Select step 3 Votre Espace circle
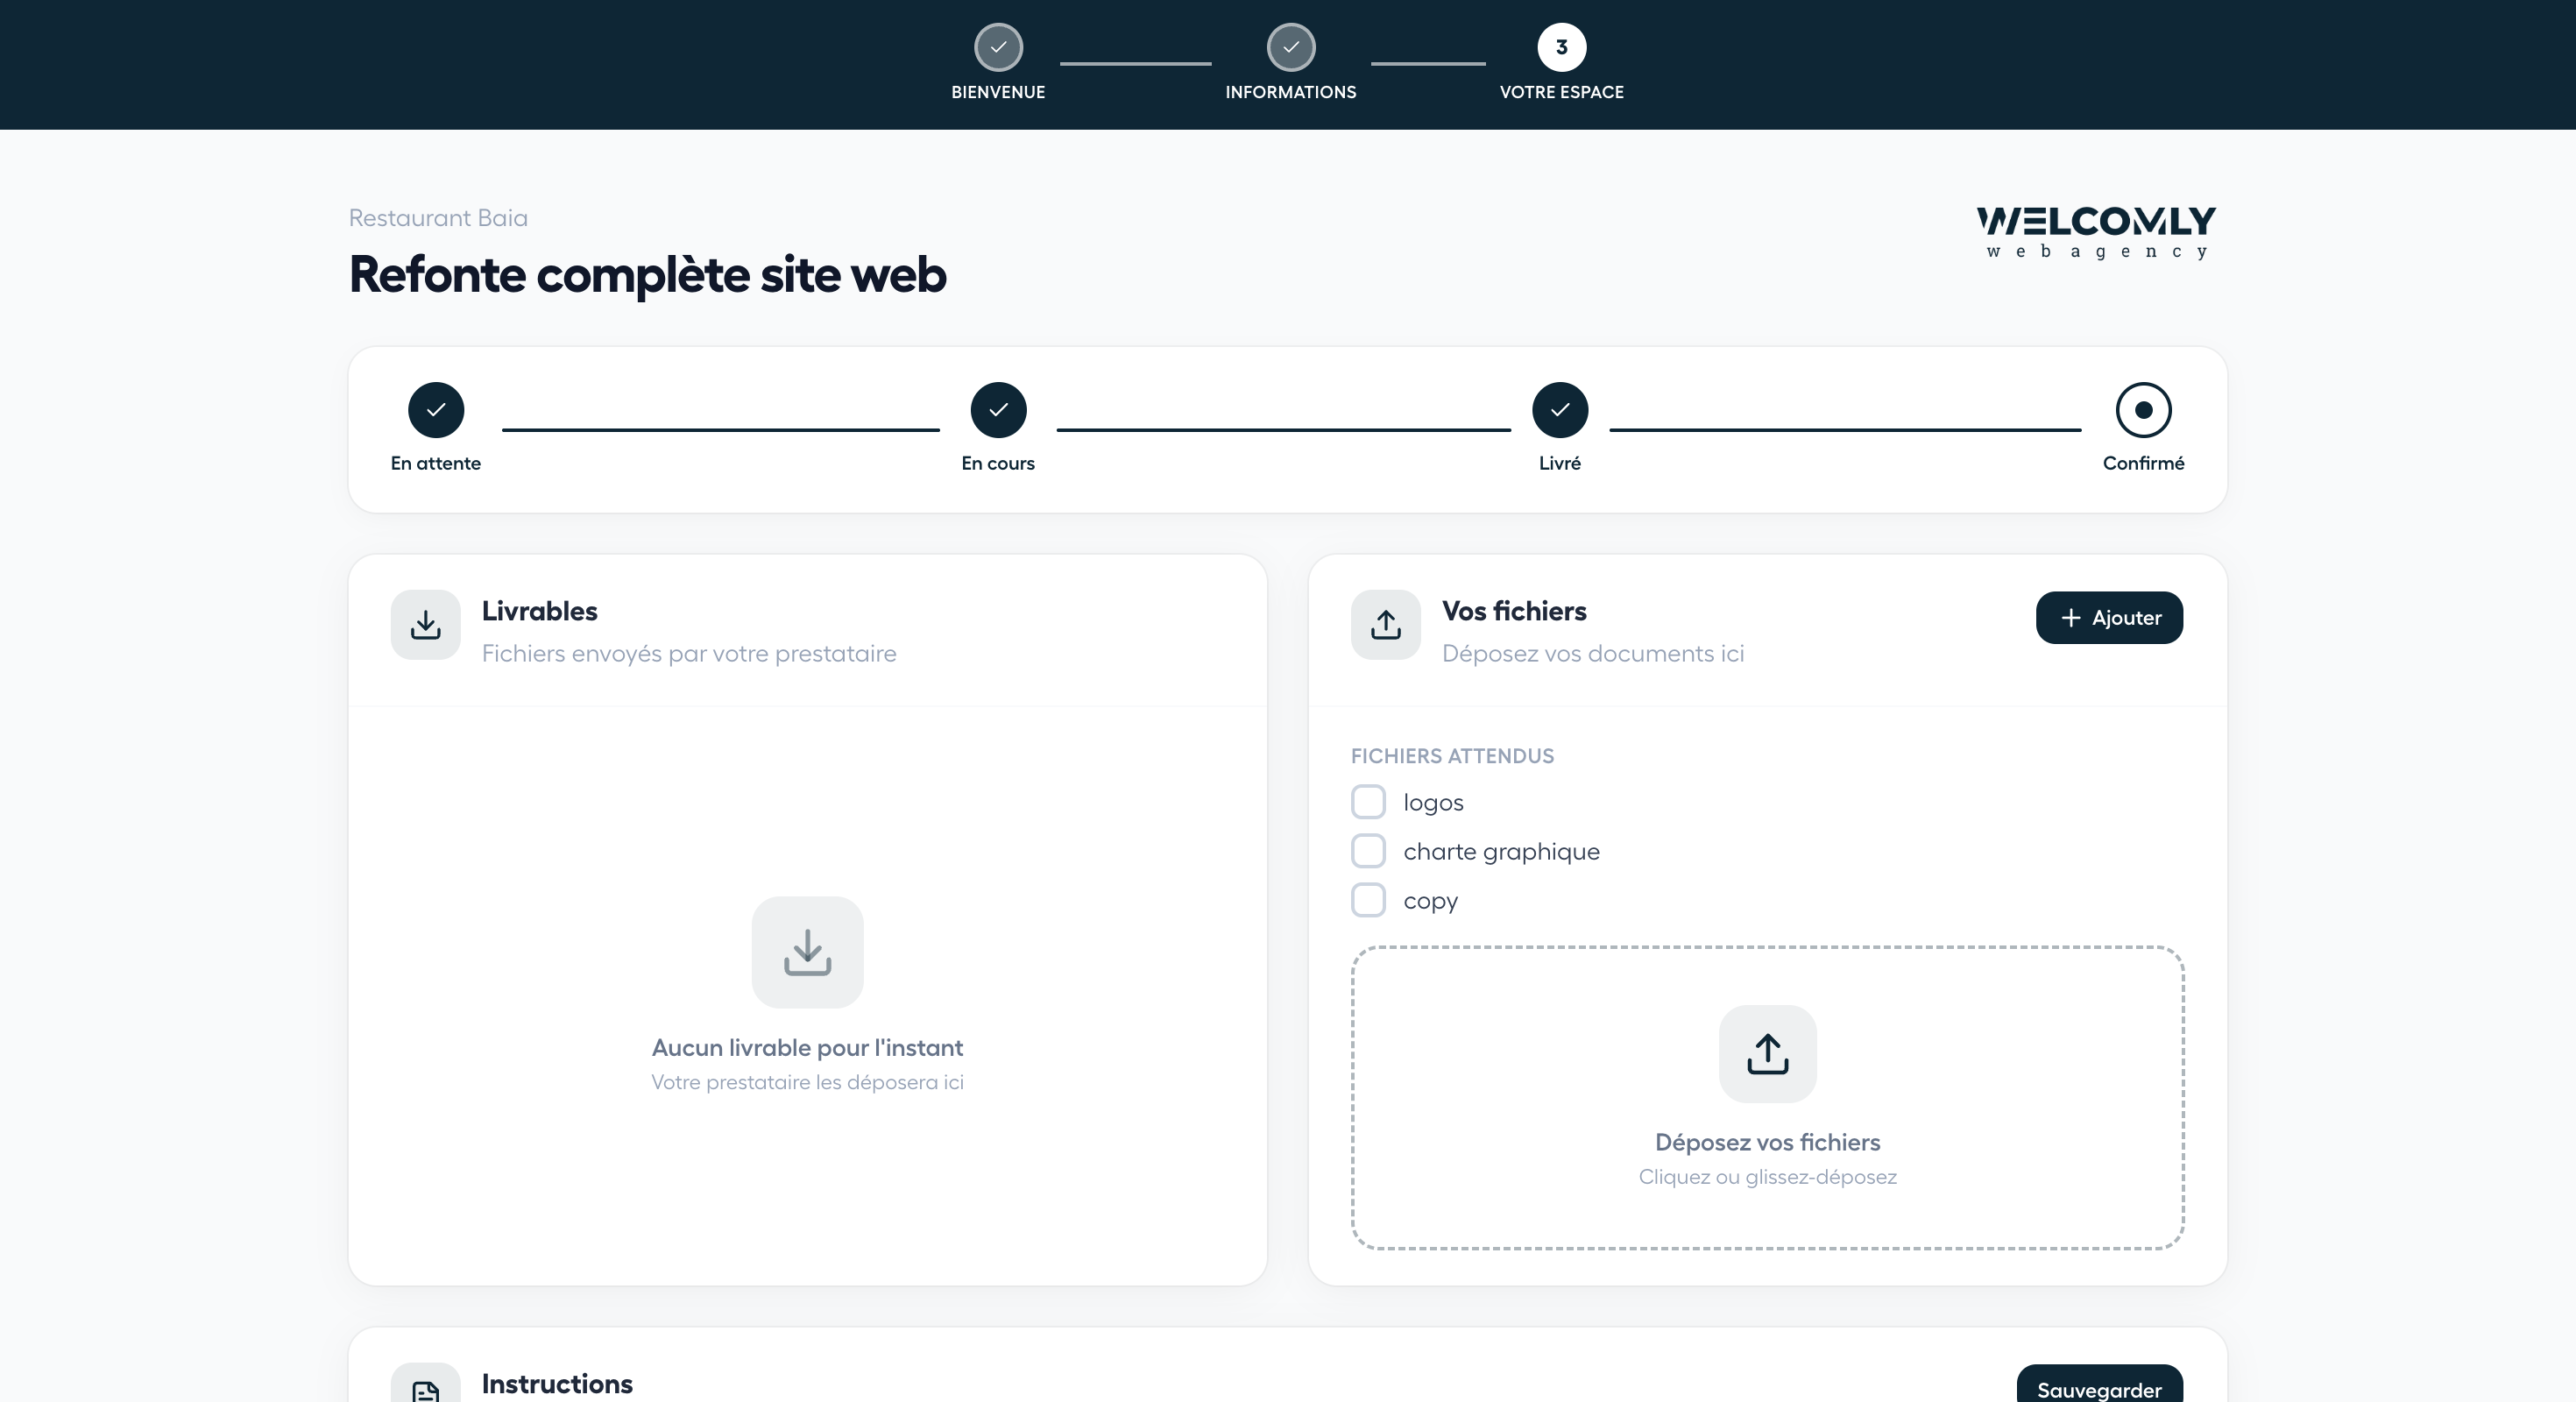Screen dimensions: 2576x1402 point(1561,47)
